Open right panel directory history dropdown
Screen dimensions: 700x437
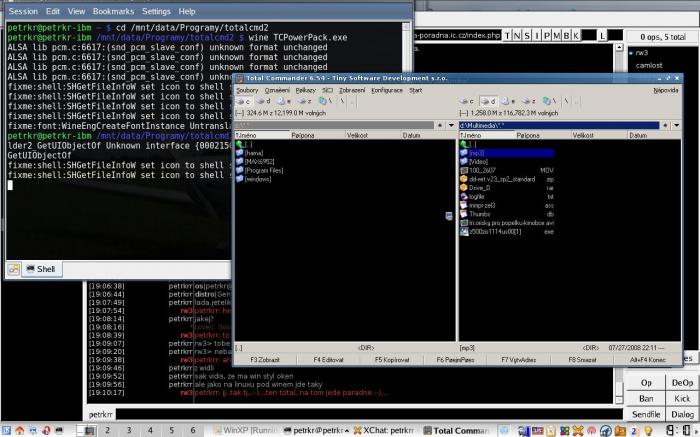[676, 125]
